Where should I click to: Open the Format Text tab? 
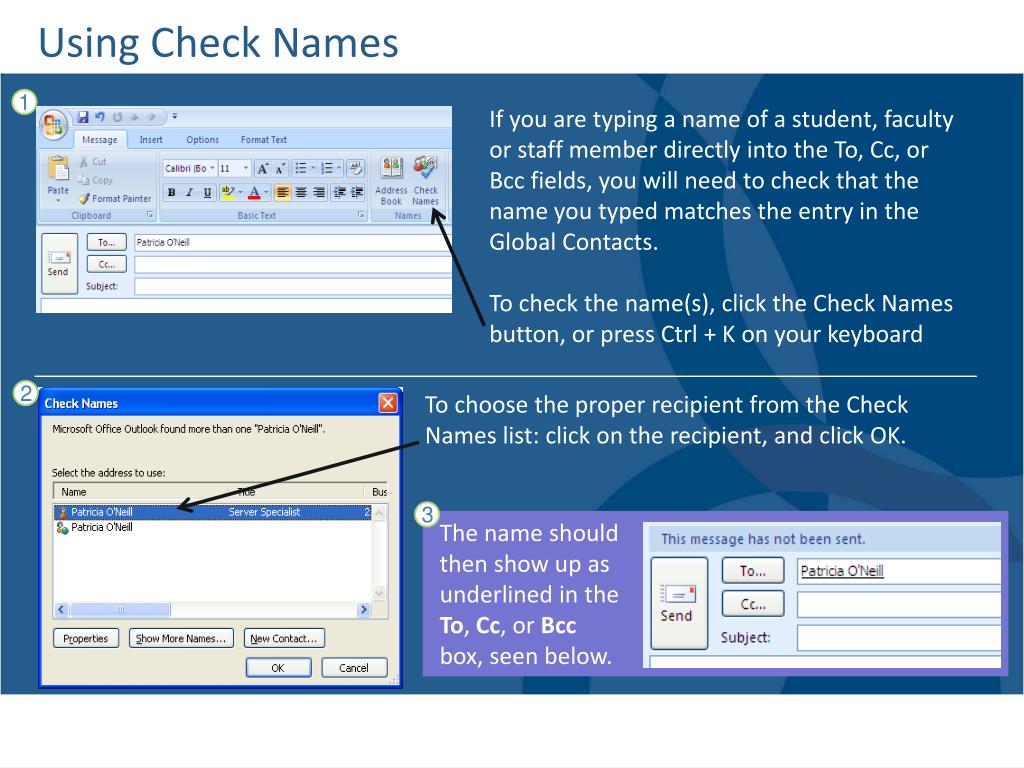tap(264, 140)
